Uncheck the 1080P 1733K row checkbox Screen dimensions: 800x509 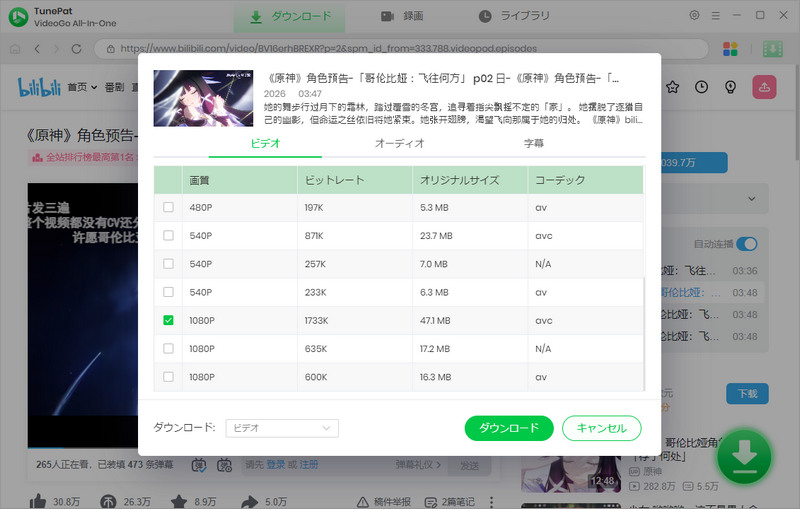coord(168,320)
